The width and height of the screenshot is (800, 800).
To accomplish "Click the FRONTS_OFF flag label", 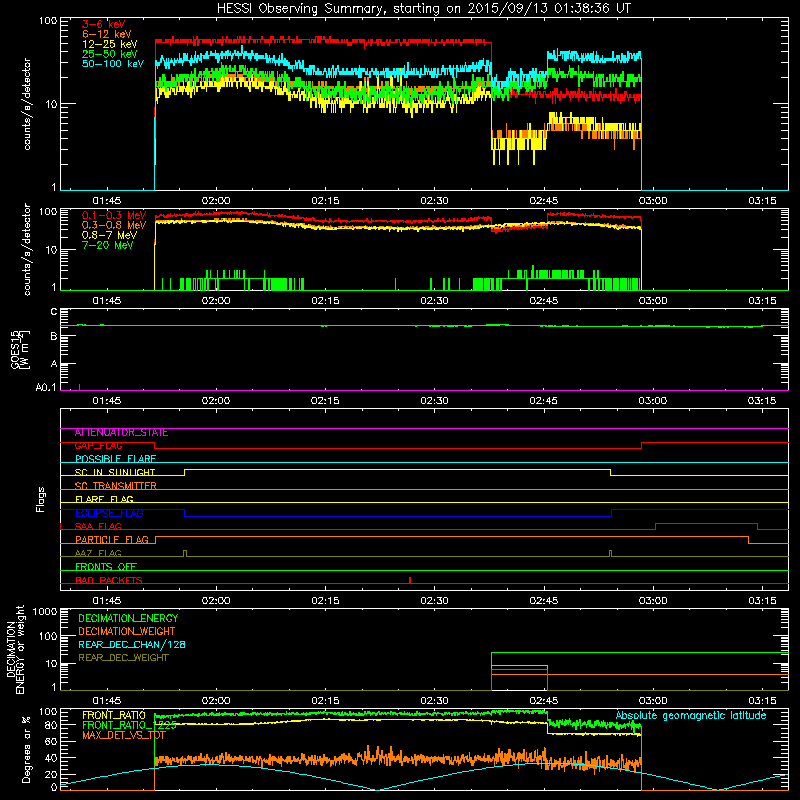I will (x=105, y=567).
